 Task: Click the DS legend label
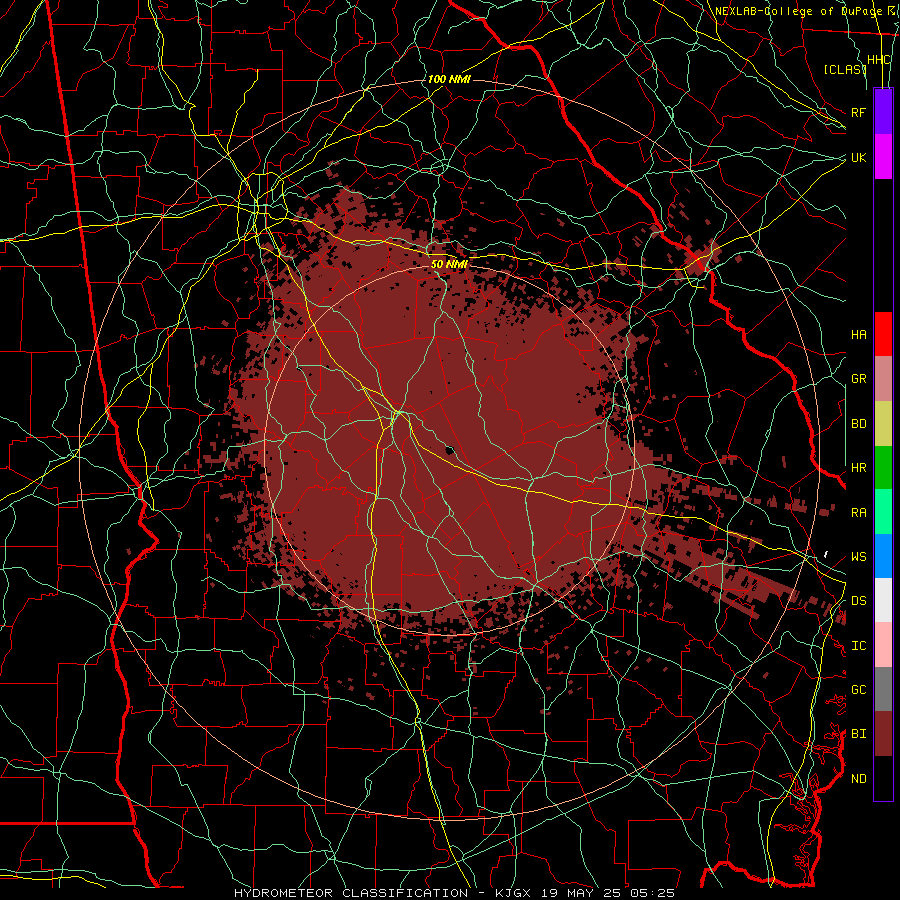click(858, 601)
